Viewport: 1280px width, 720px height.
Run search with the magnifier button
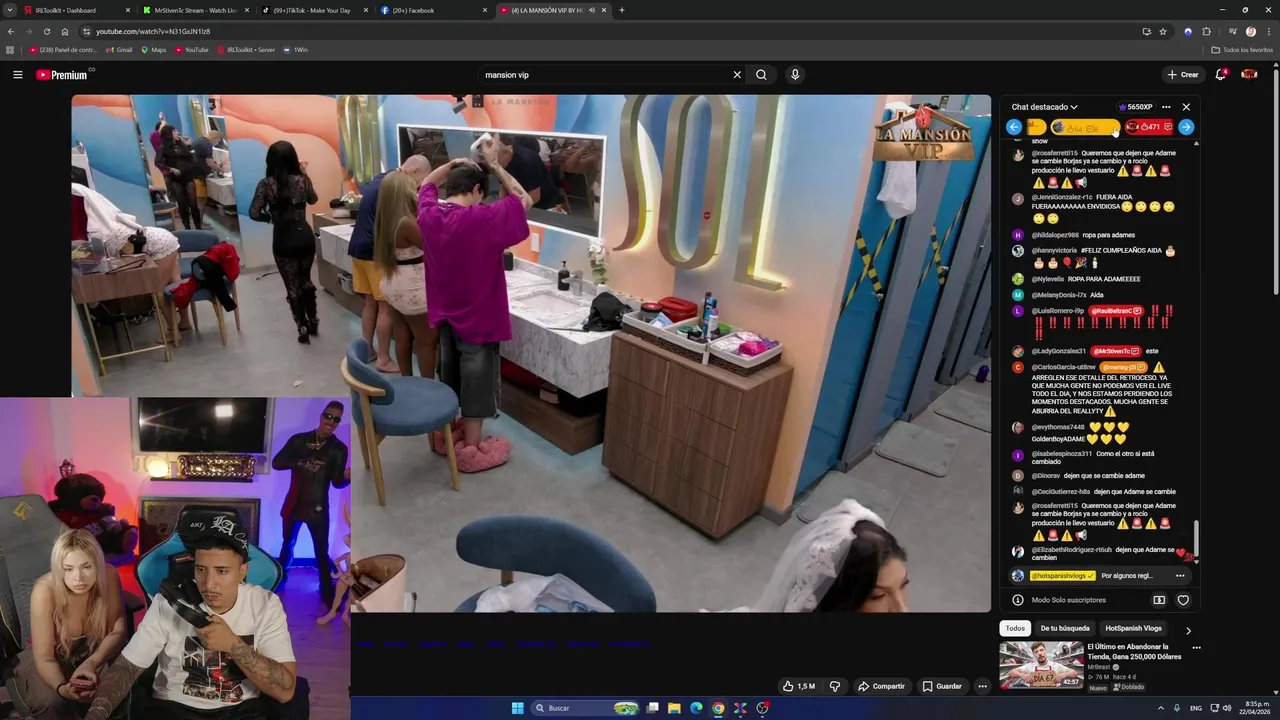point(761,75)
